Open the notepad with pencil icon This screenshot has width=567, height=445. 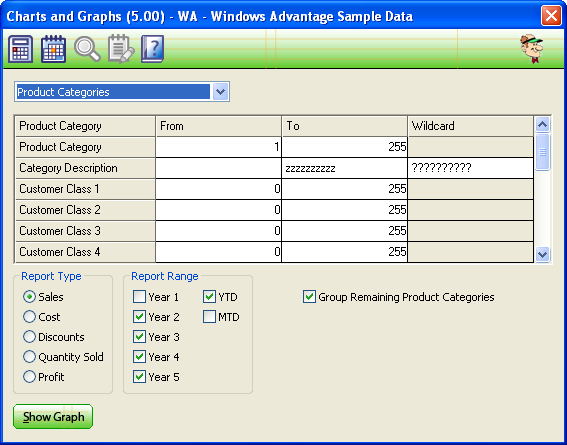121,49
